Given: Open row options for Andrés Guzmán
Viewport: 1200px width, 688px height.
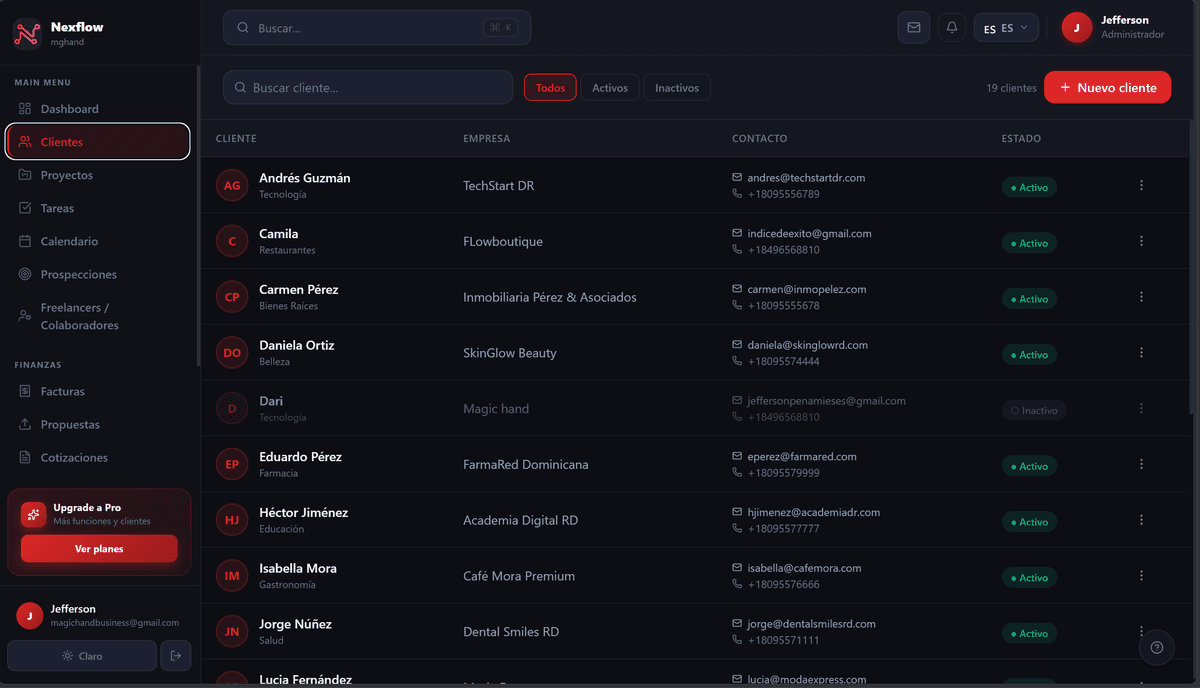Looking at the screenshot, I should 1141,185.
